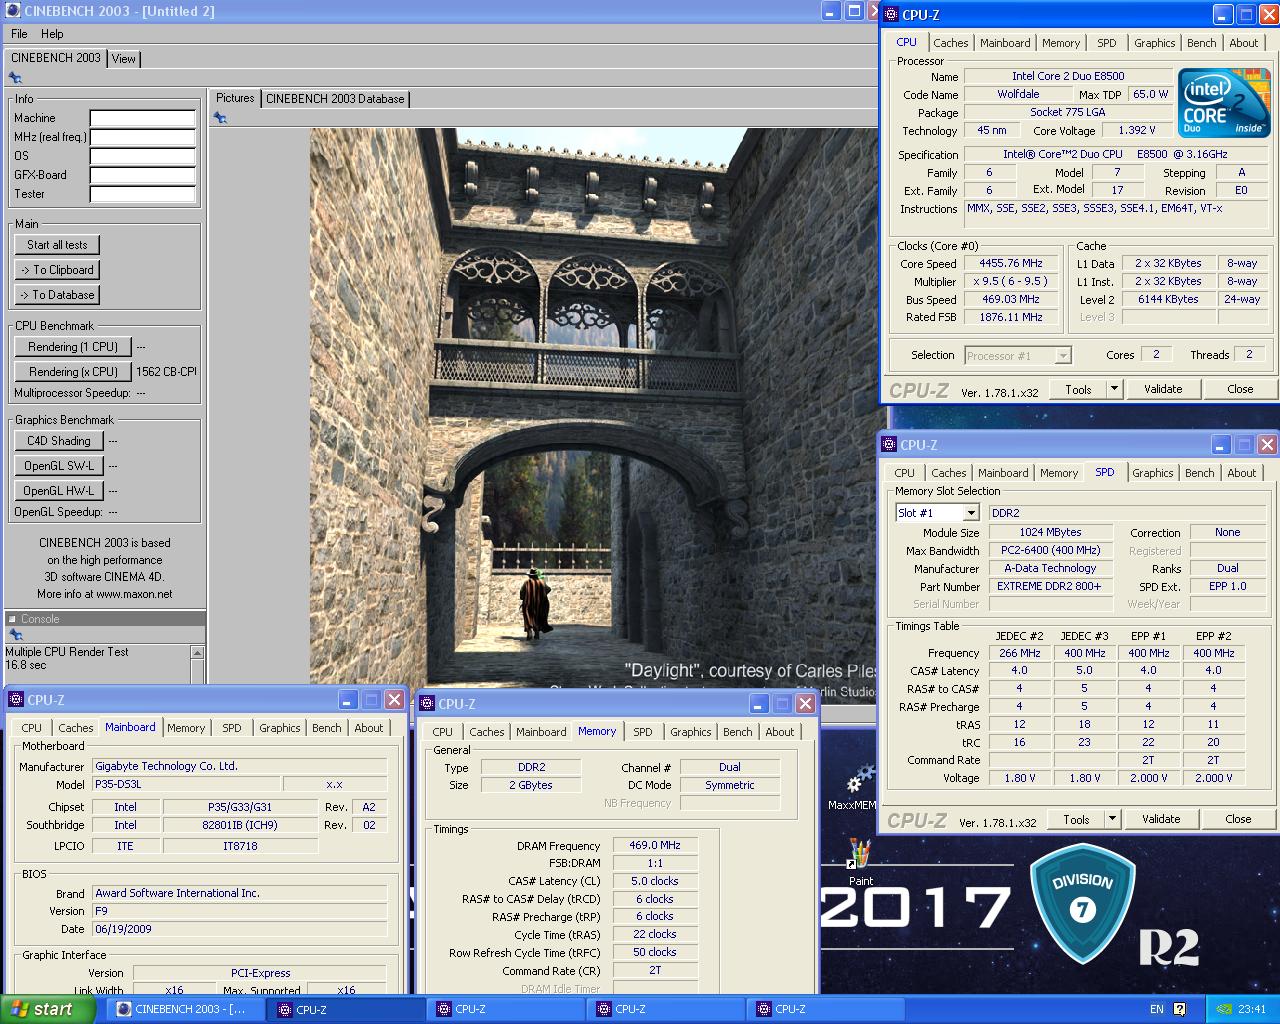1280x1024 pixels.
Task: Click To Database button
Action: click(x=57, y=295)
